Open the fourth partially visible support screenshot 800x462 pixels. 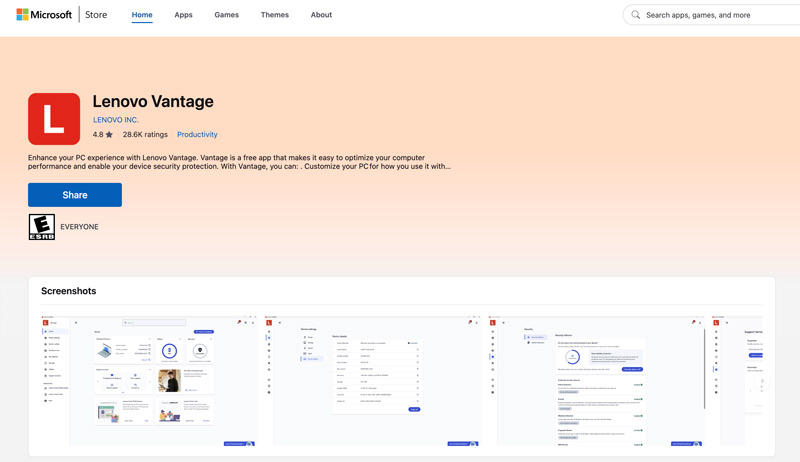(737, 381)
